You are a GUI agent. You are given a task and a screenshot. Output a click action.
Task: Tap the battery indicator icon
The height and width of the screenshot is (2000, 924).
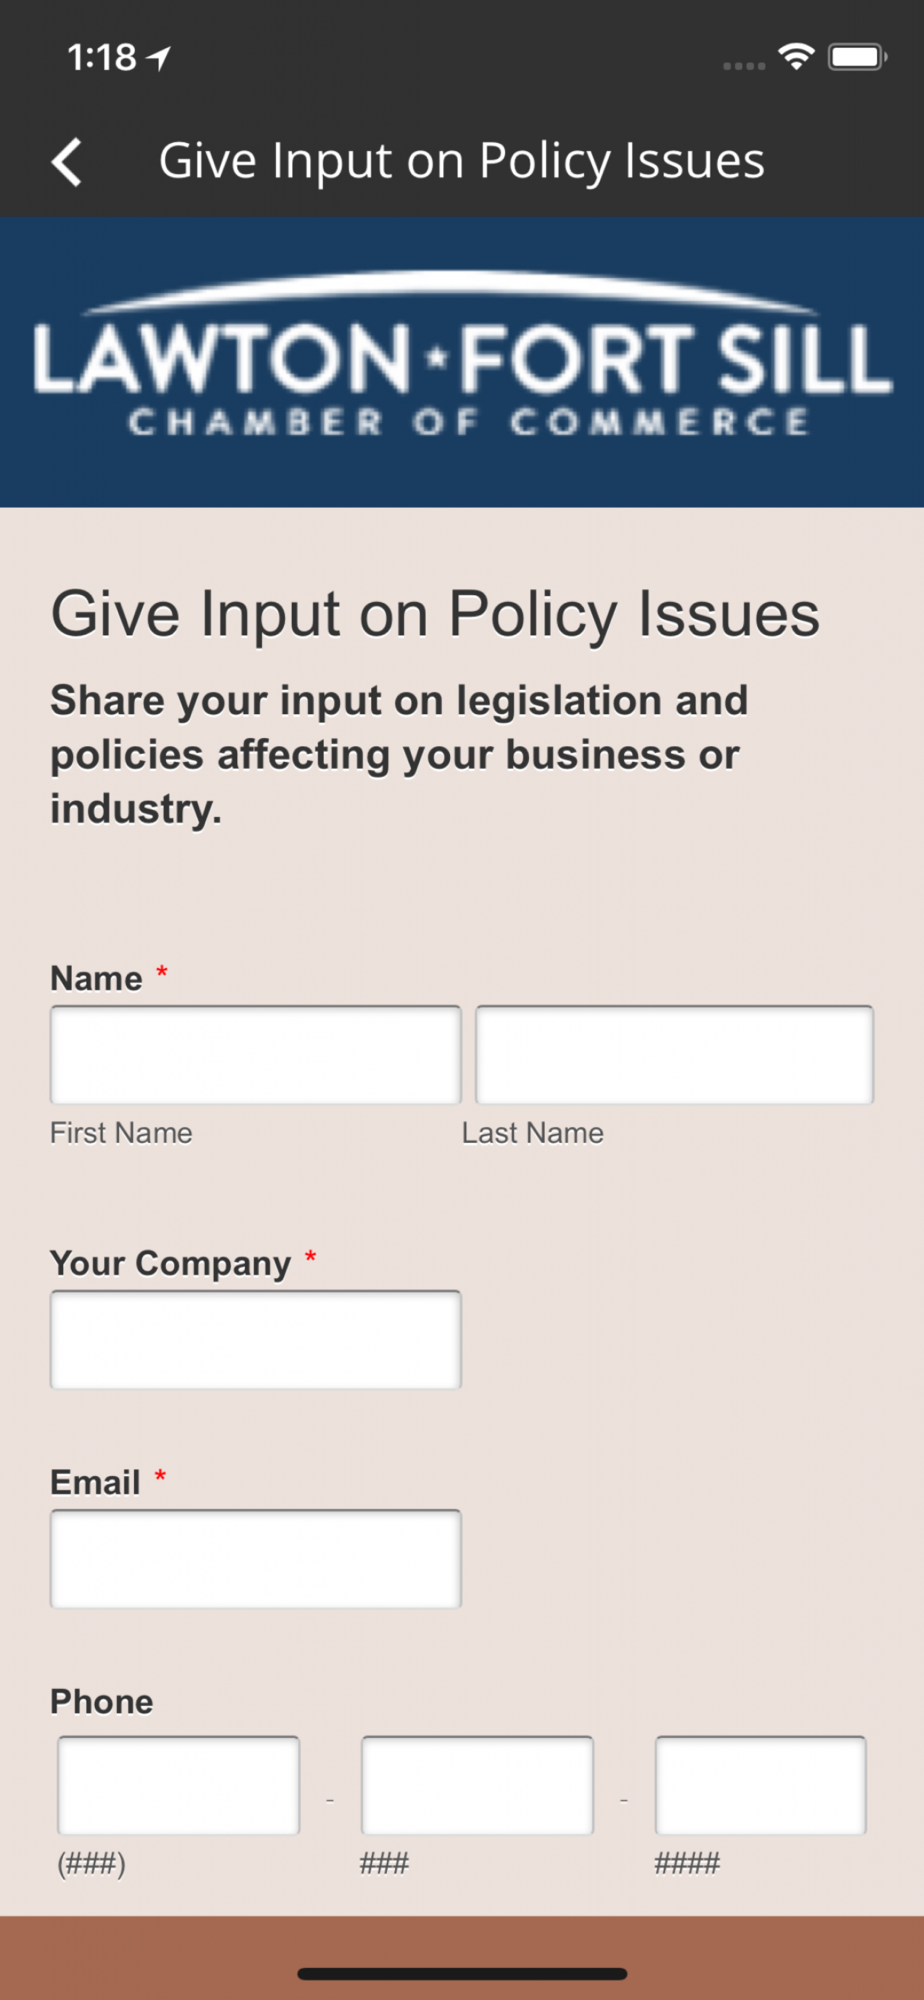point(857,57)
